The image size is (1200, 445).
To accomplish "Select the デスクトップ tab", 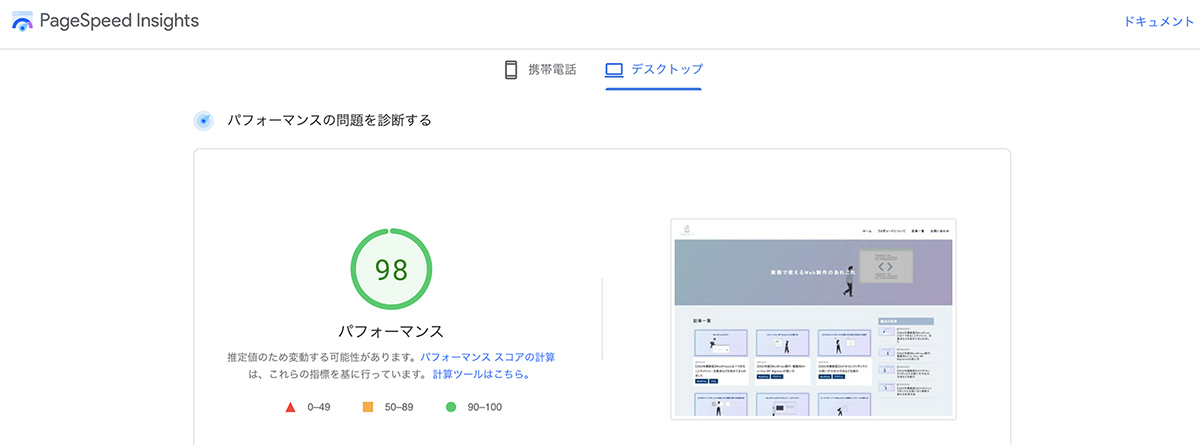I will coord(653,70).
